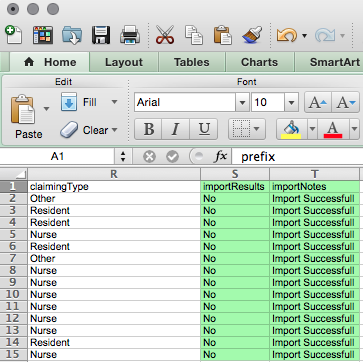
Task: Click the Select All corner button
Action: (x=14, y=174)
